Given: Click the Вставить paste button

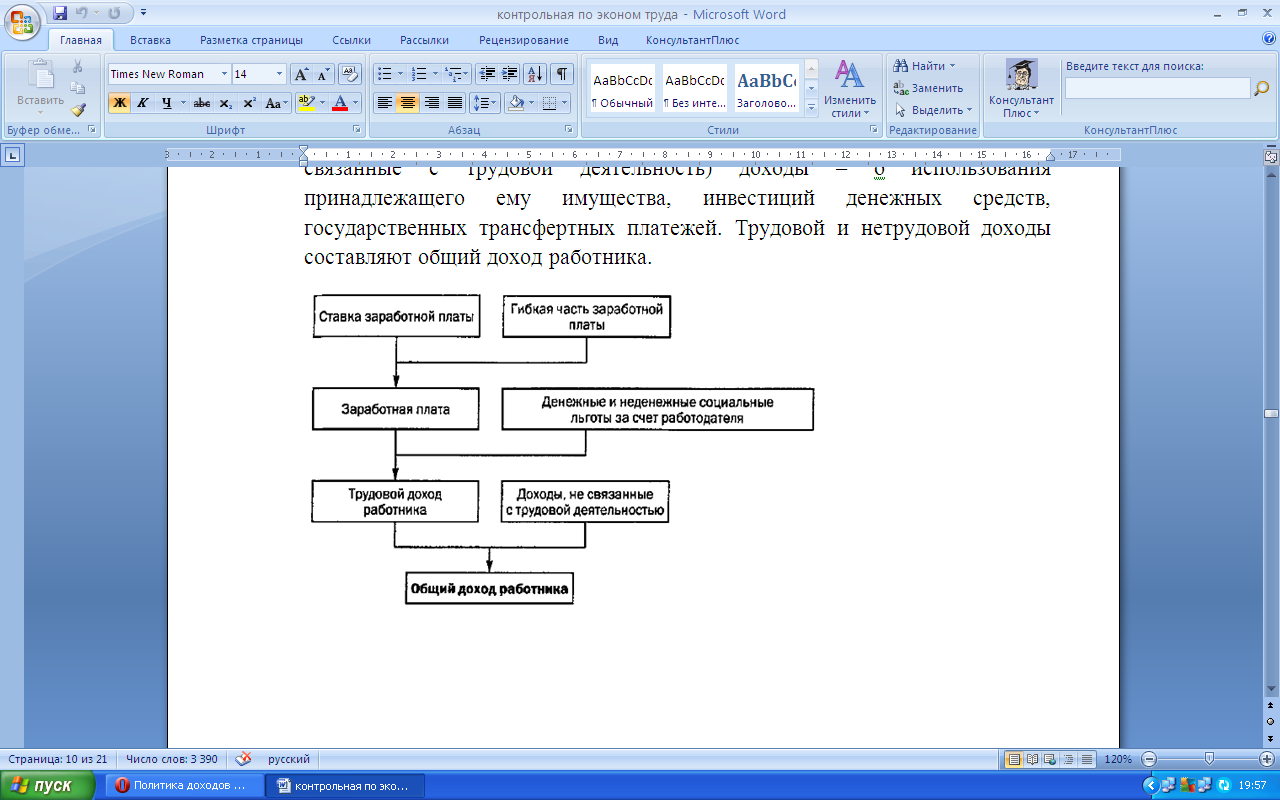Looking at the screenshot, I should 40,88.
